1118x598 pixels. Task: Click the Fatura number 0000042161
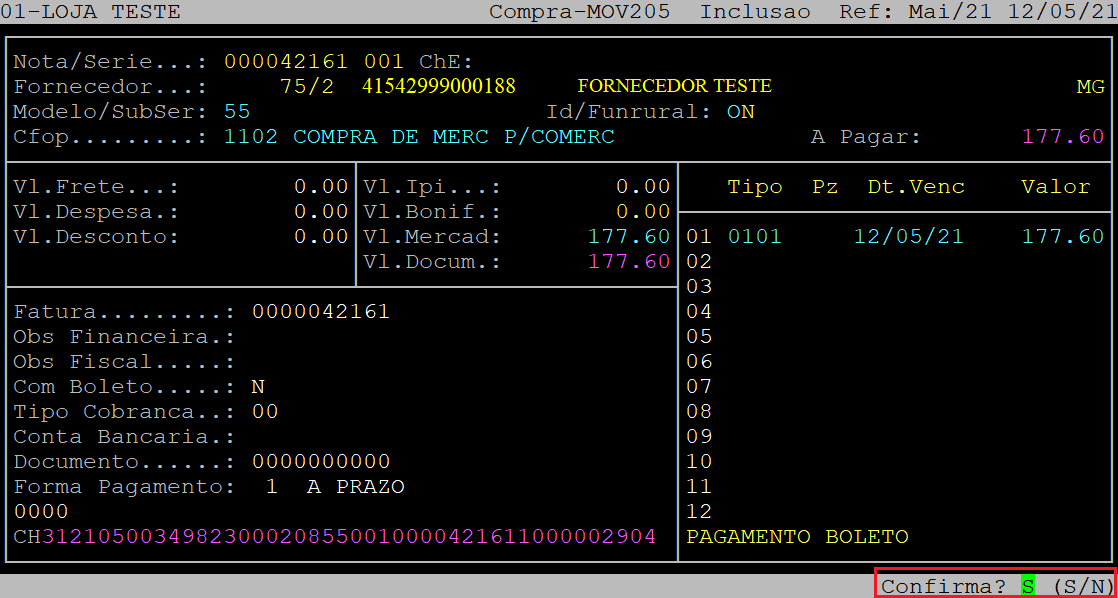click(x=321, y=311)
